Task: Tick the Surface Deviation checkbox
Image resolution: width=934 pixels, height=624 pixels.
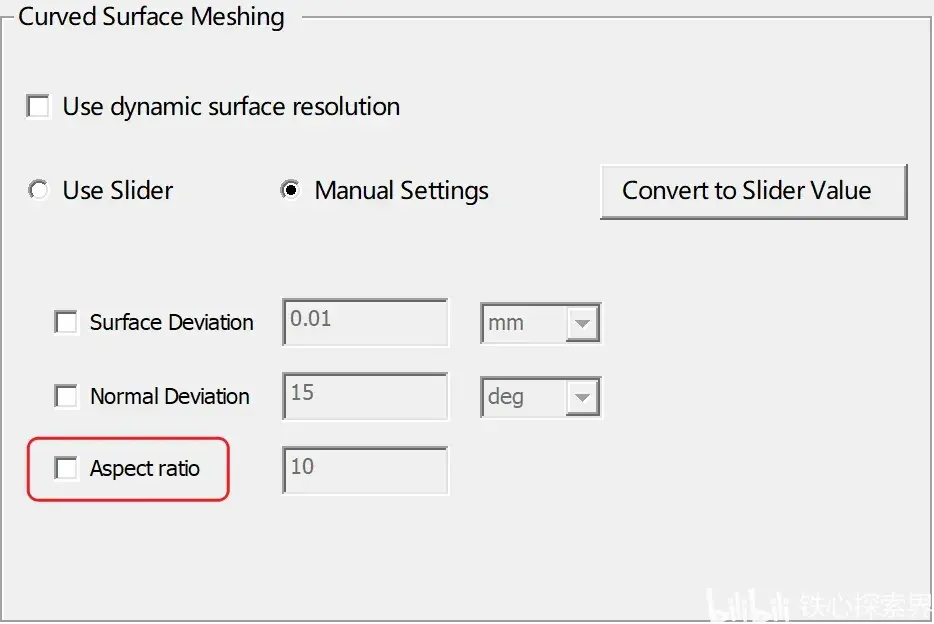Action: pyautogui.click(x=66, y=322)
